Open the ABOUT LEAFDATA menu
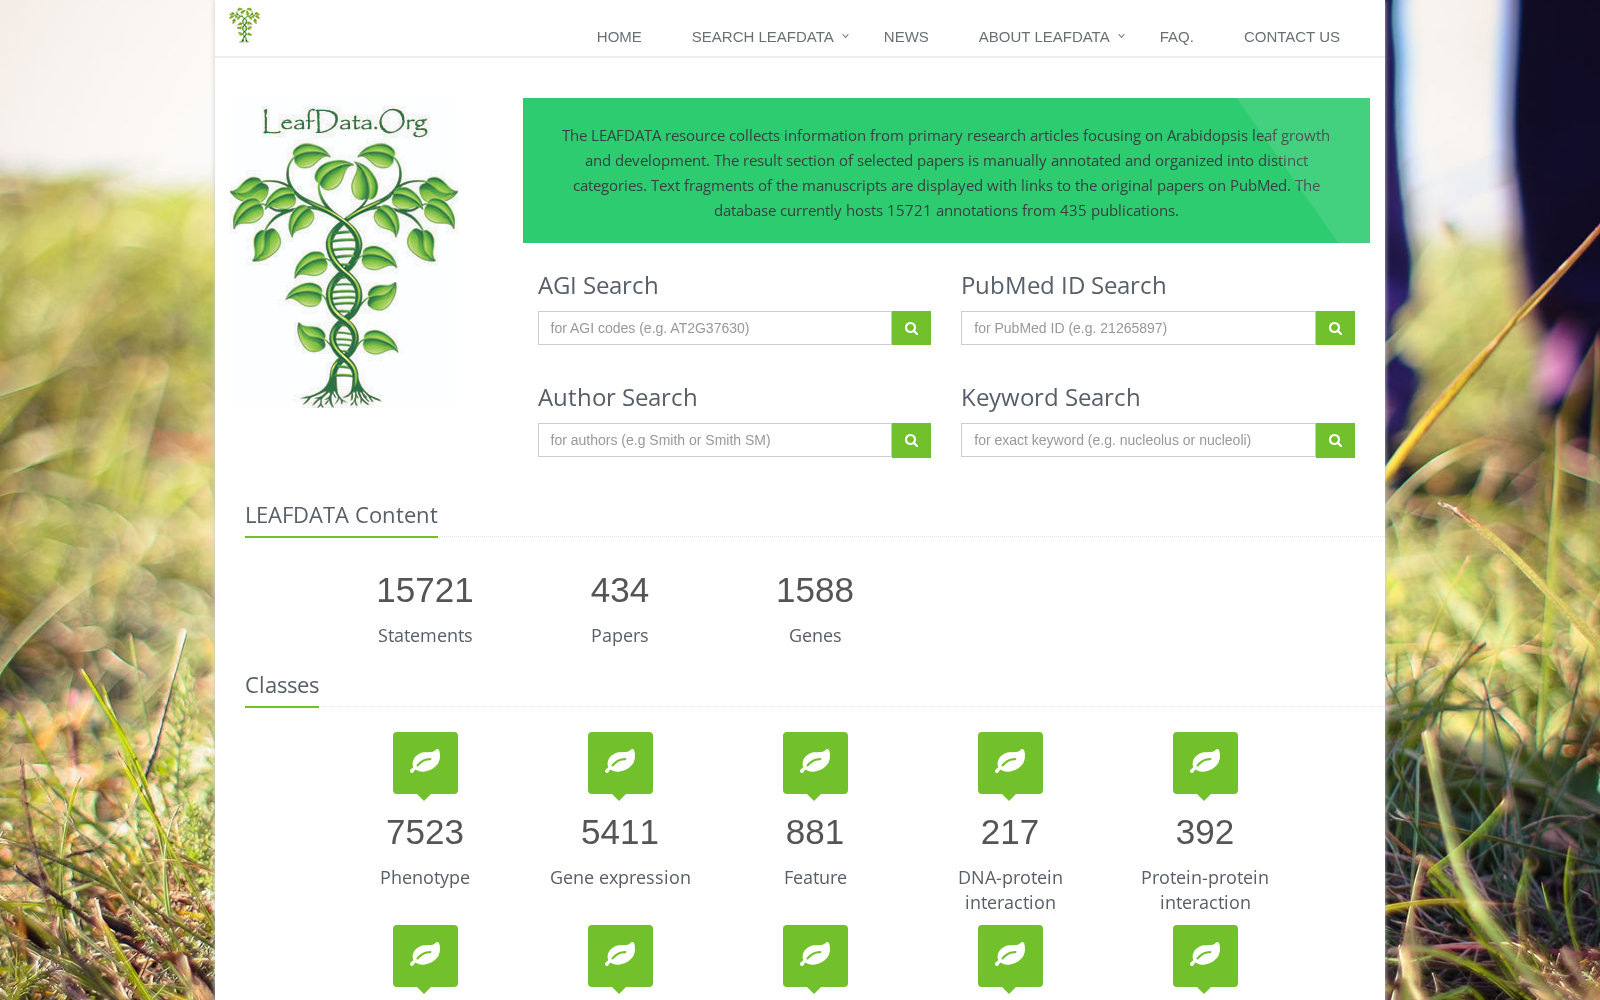Image resolution: width=1600 pixels, height=1000 pixels. (1044, 37)
